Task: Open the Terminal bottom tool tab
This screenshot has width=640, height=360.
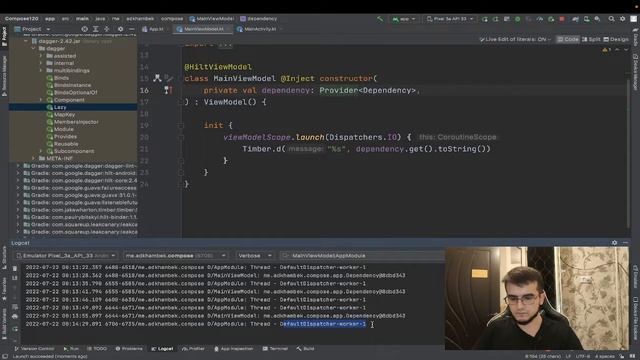Action: tap(275, 349)
